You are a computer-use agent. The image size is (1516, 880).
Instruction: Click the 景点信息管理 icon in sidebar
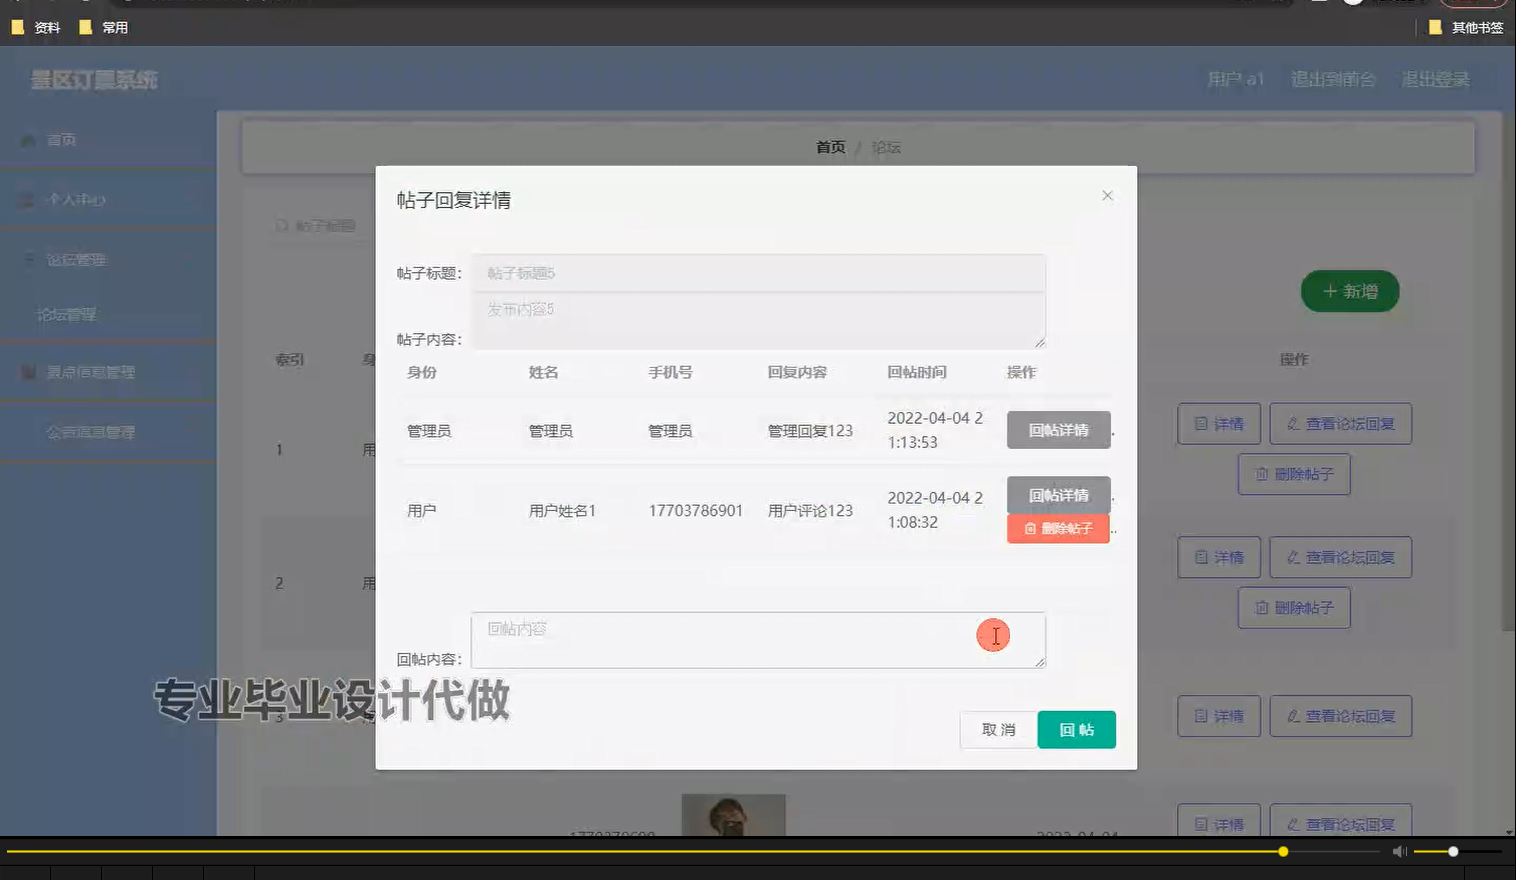click(x=29, y=371)
